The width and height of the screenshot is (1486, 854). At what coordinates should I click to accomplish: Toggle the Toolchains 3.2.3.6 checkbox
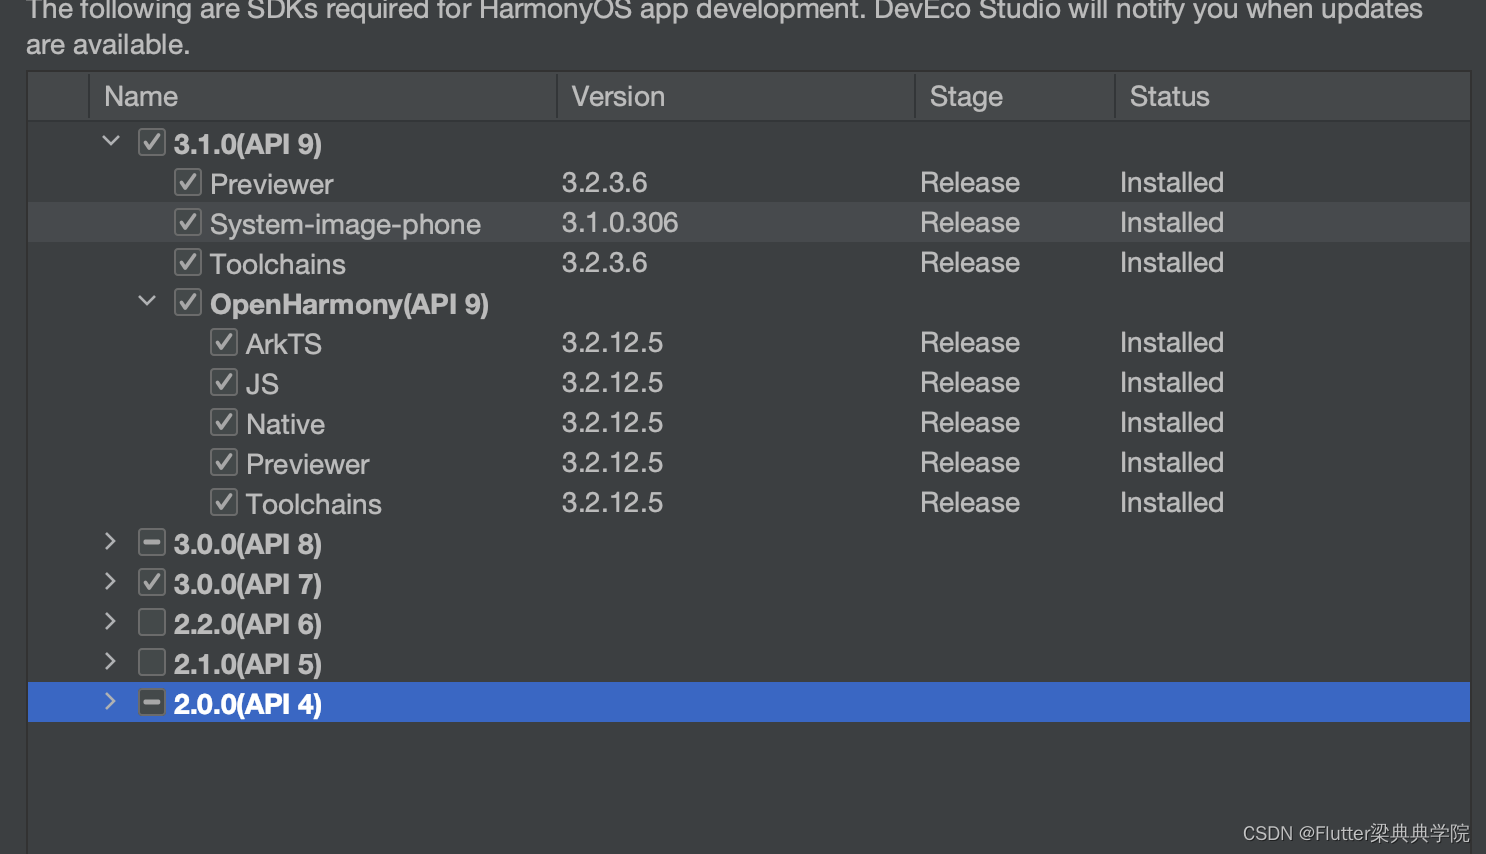(x=188, y=262)
